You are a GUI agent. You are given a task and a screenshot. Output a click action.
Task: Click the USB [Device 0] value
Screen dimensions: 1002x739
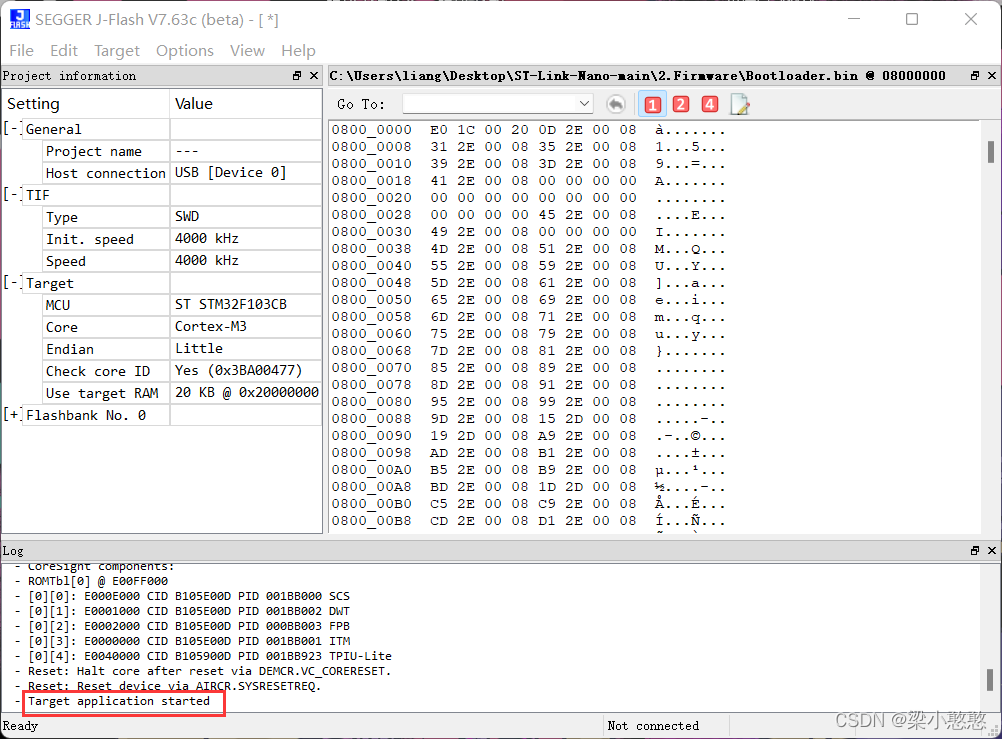pos(230,173)
